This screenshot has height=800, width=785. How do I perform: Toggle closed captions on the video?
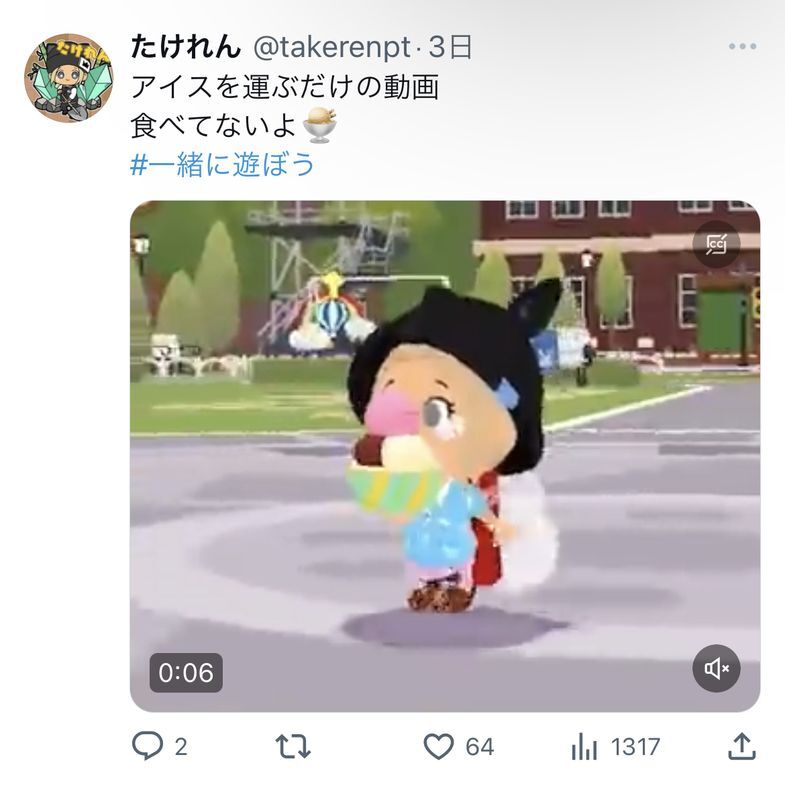[716, 244]
